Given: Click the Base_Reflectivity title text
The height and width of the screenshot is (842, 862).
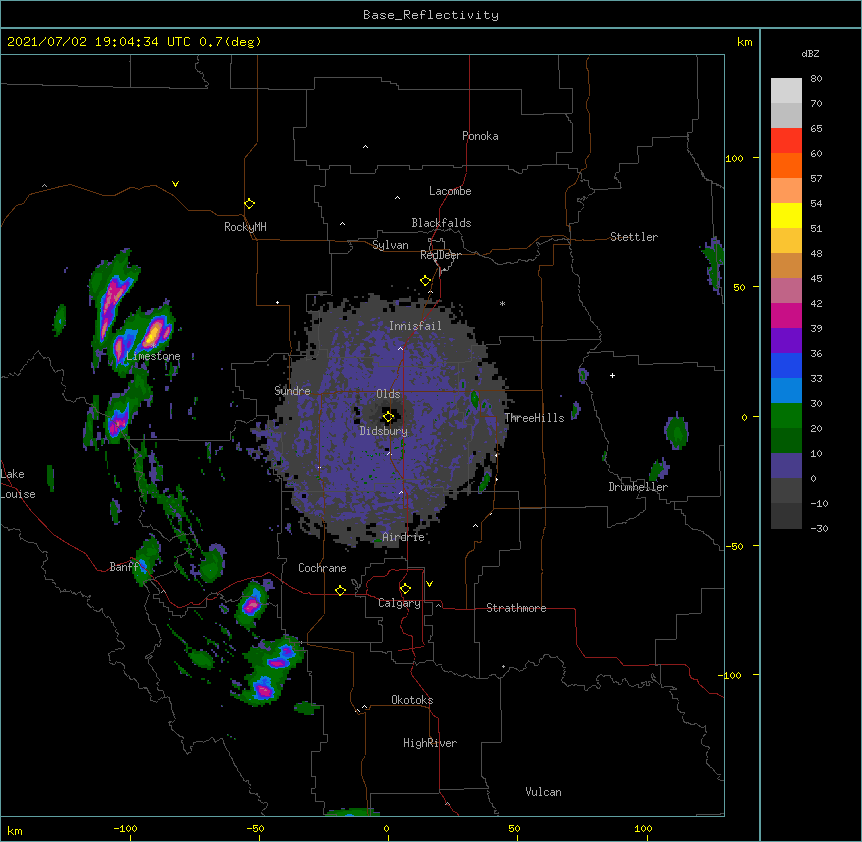Looking at the screenshot, I should (431, 15).
